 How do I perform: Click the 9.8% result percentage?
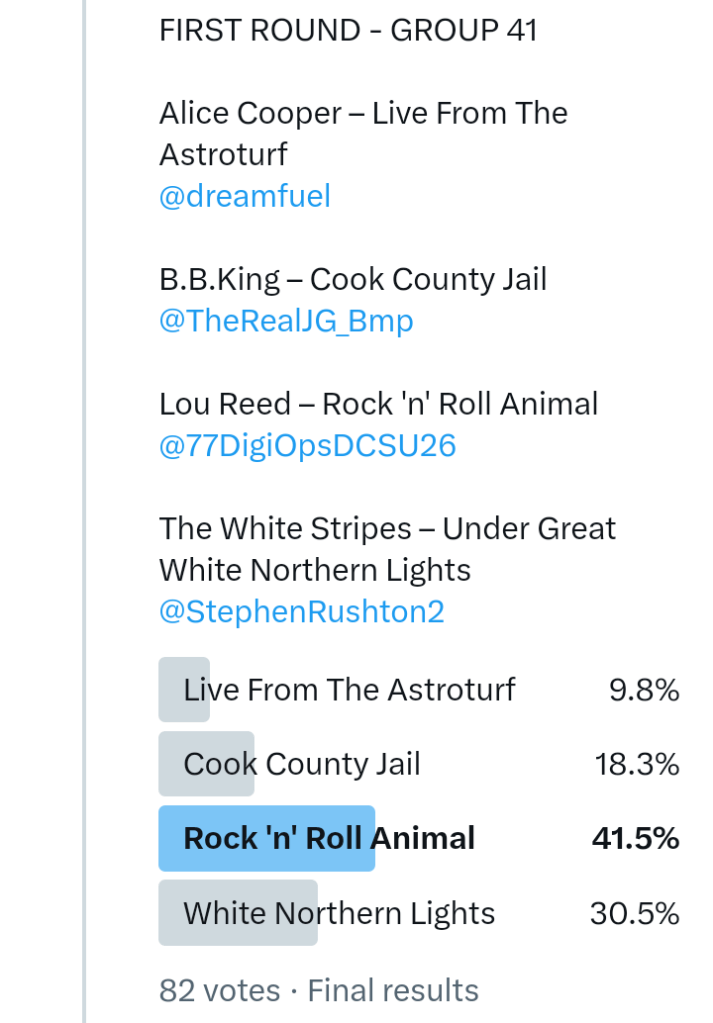tap(644, 689)
